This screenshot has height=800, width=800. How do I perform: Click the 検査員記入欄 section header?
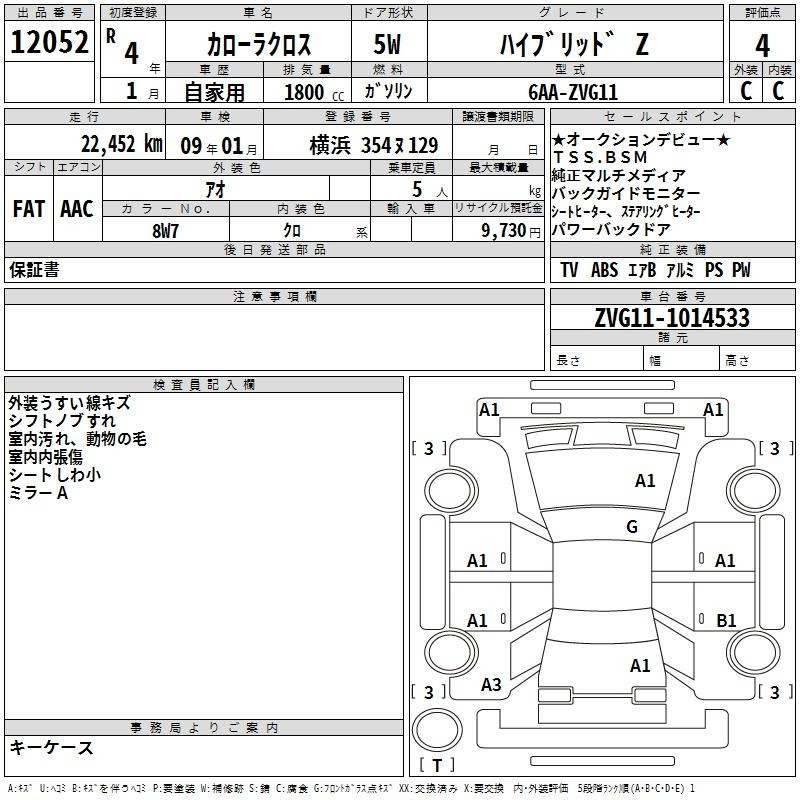point(204,385)
